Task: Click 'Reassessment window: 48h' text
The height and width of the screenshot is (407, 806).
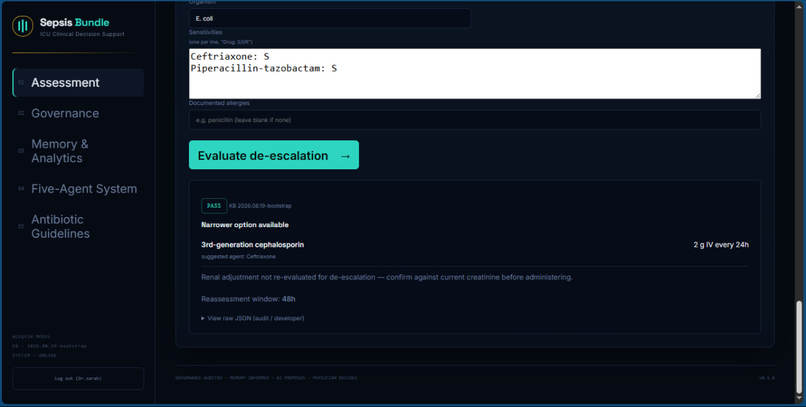Action: click(x=248, y=299)
